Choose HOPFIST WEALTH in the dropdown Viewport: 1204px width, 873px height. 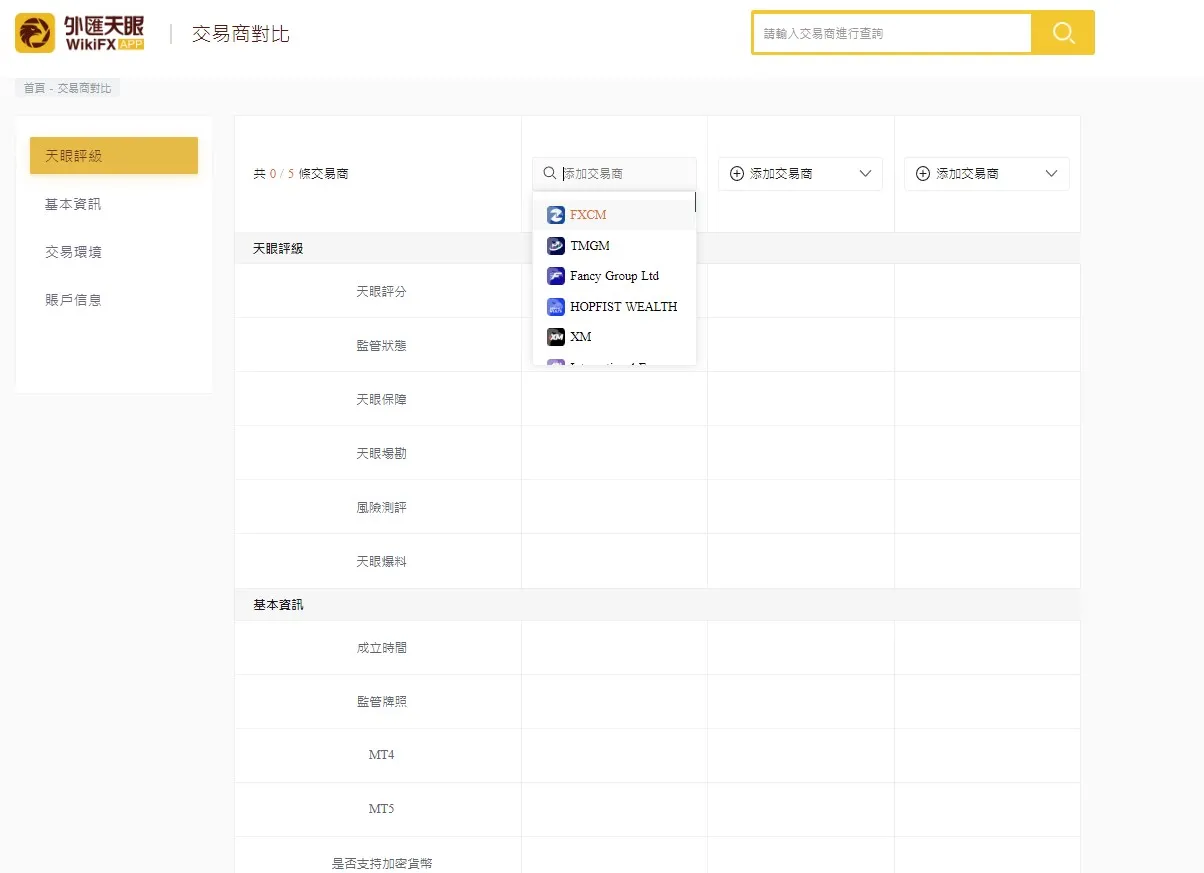pyautogui.click(x=614, y=307)
